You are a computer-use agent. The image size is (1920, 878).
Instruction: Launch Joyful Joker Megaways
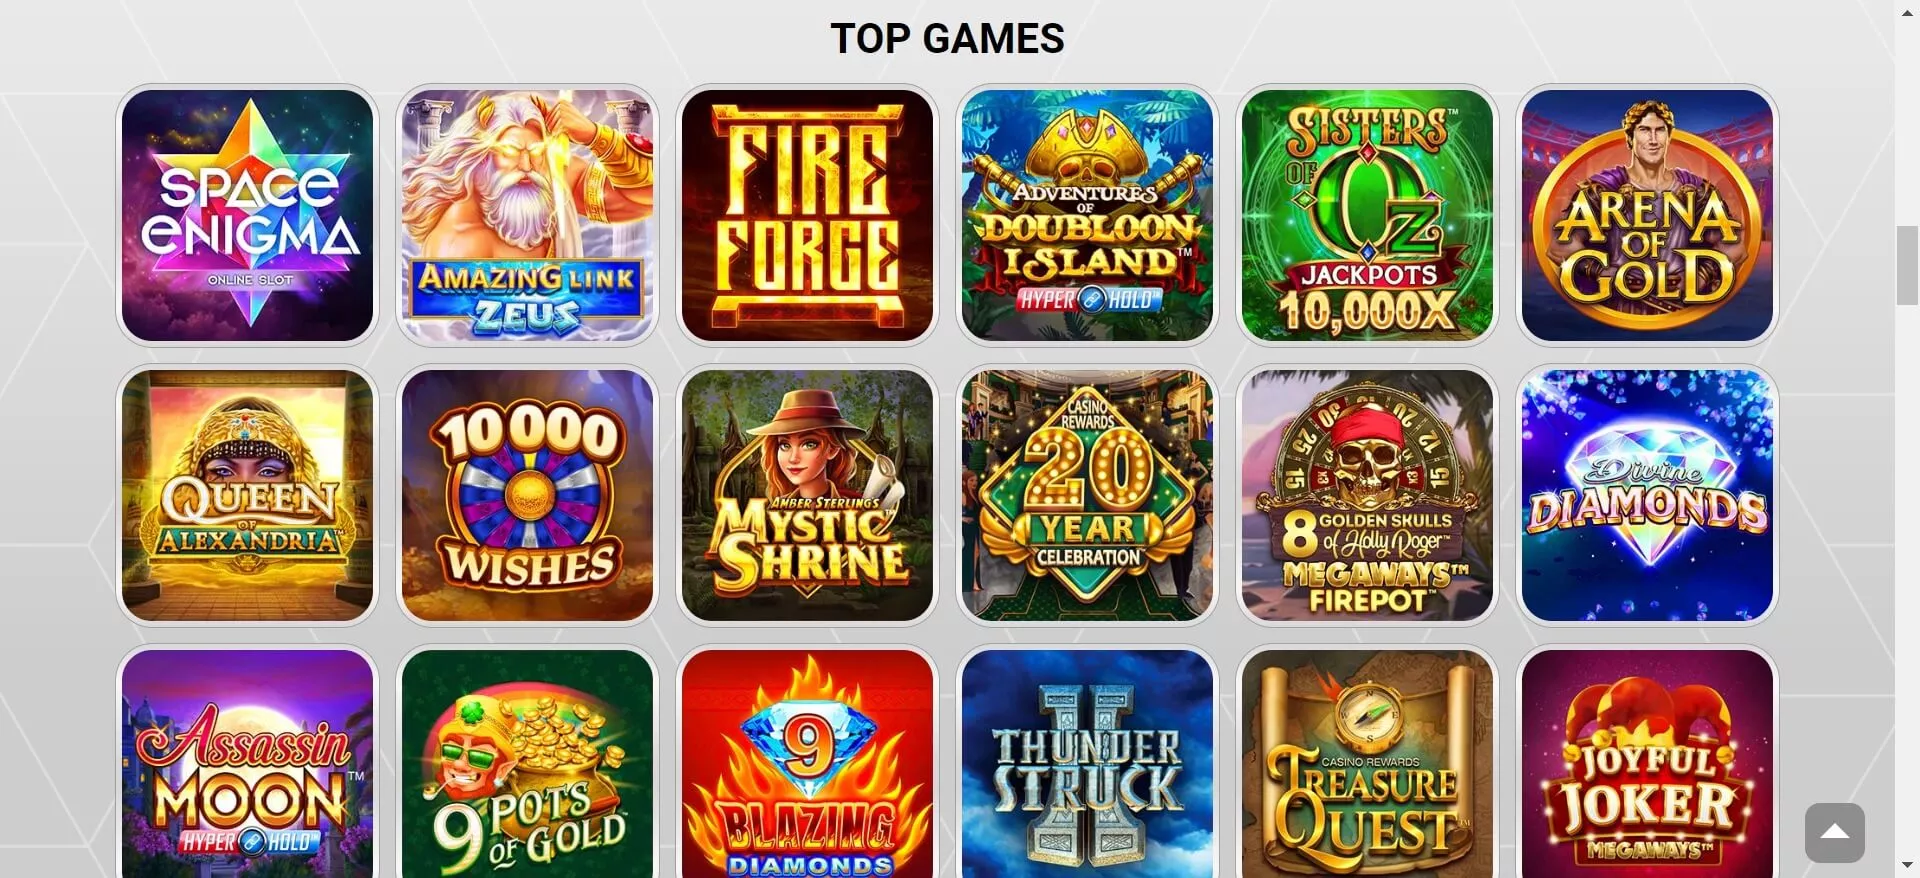click(x=1647, y=764)
